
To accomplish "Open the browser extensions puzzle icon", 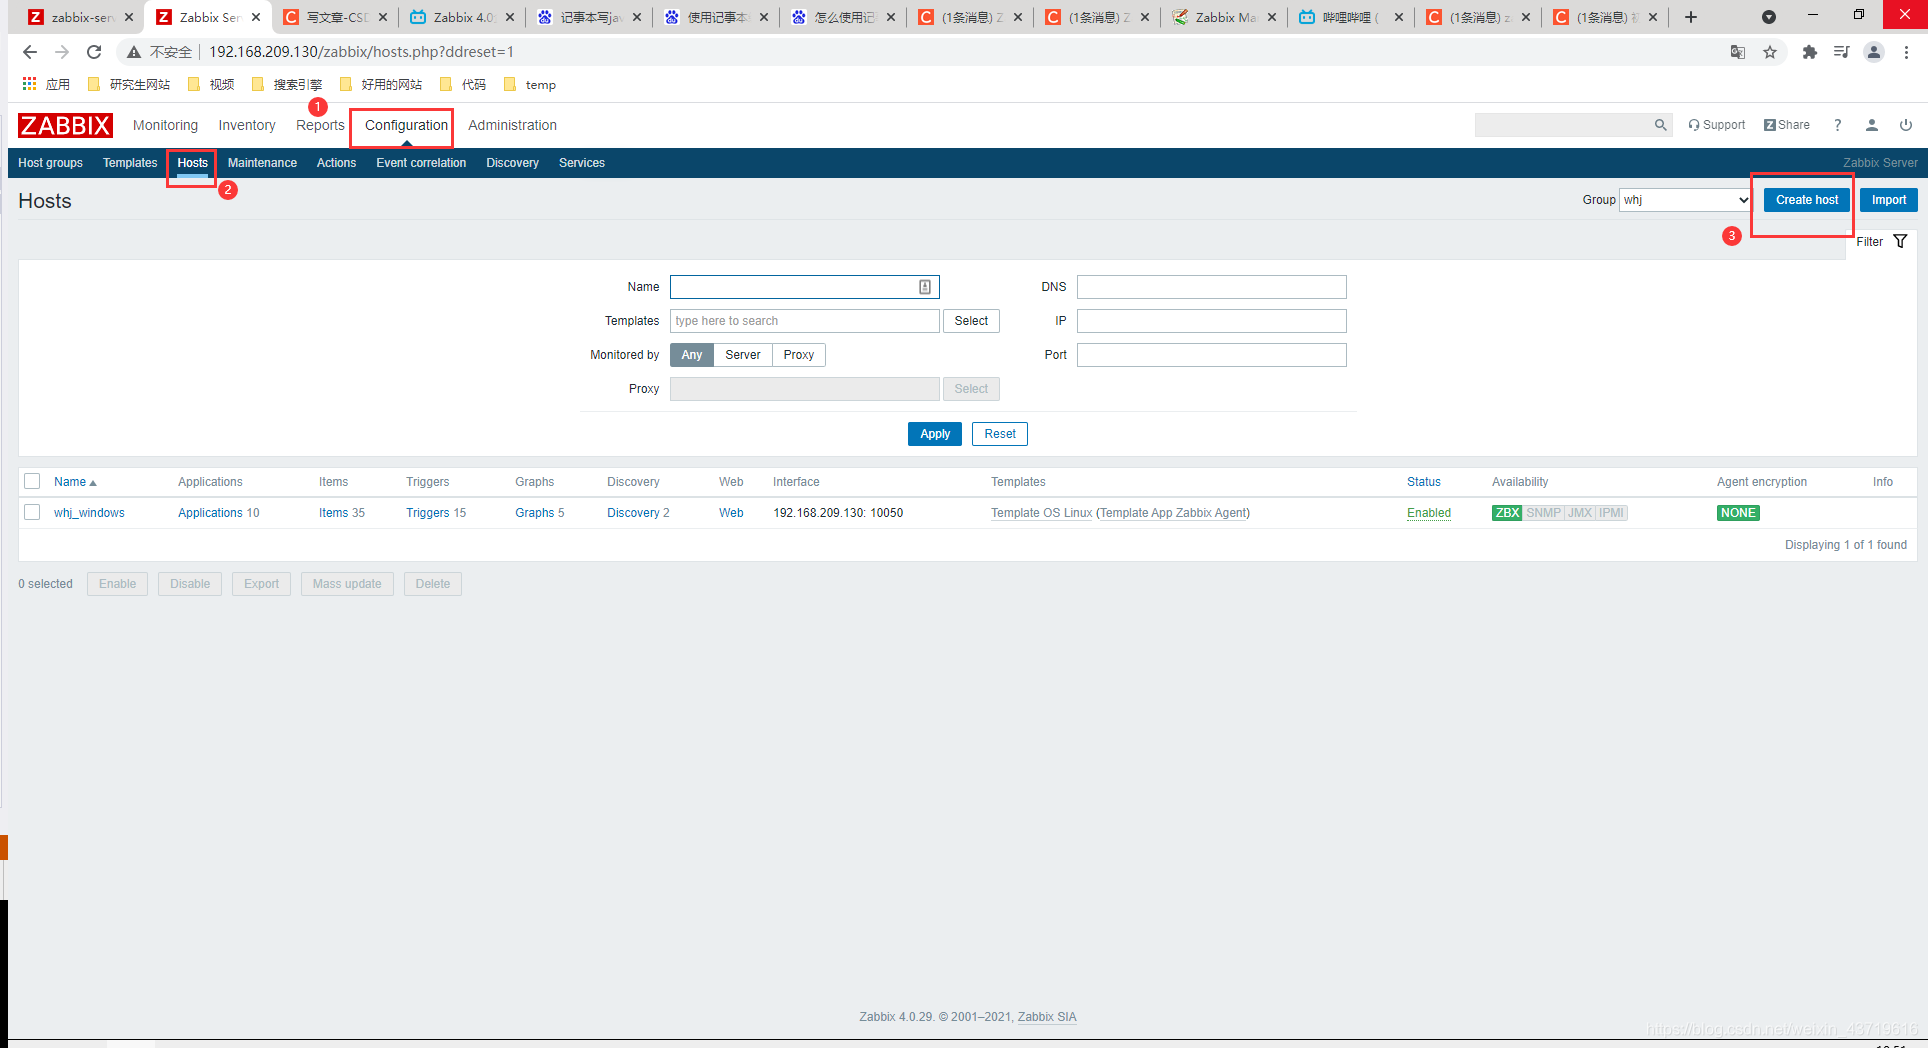I will click(1809, 52).
